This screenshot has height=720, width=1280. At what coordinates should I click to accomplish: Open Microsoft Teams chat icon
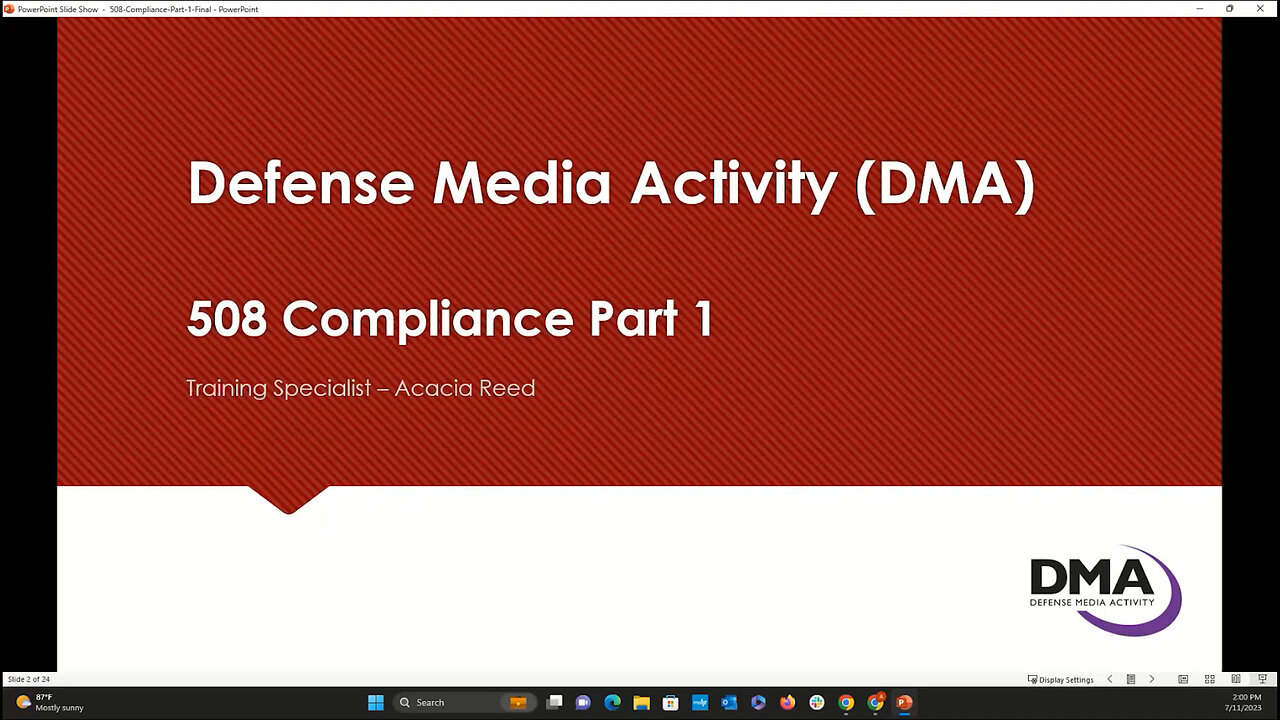click(x=583, y=702)
